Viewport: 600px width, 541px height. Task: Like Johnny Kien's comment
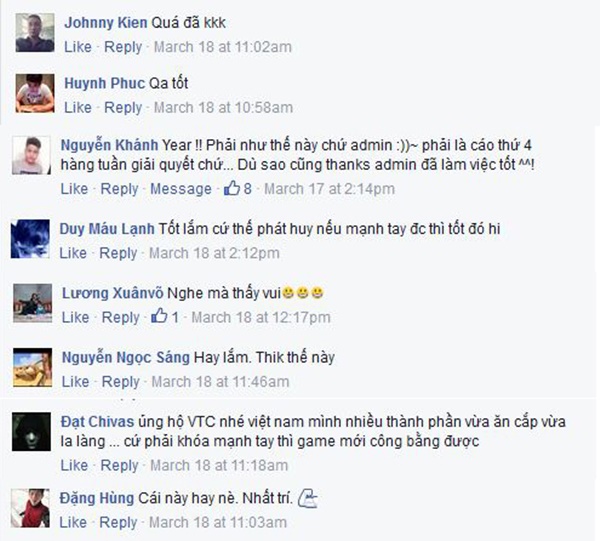[78, 47]
